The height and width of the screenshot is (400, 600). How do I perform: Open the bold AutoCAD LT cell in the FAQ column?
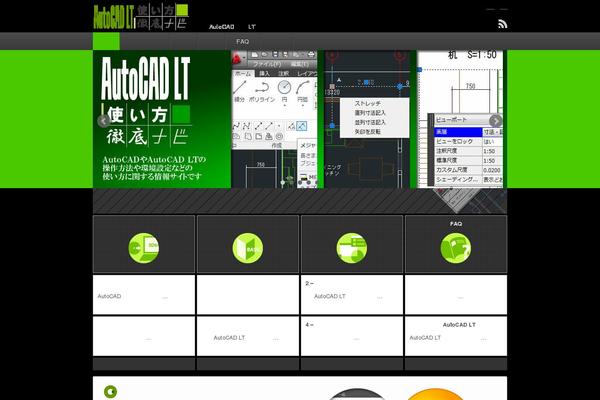456,336
